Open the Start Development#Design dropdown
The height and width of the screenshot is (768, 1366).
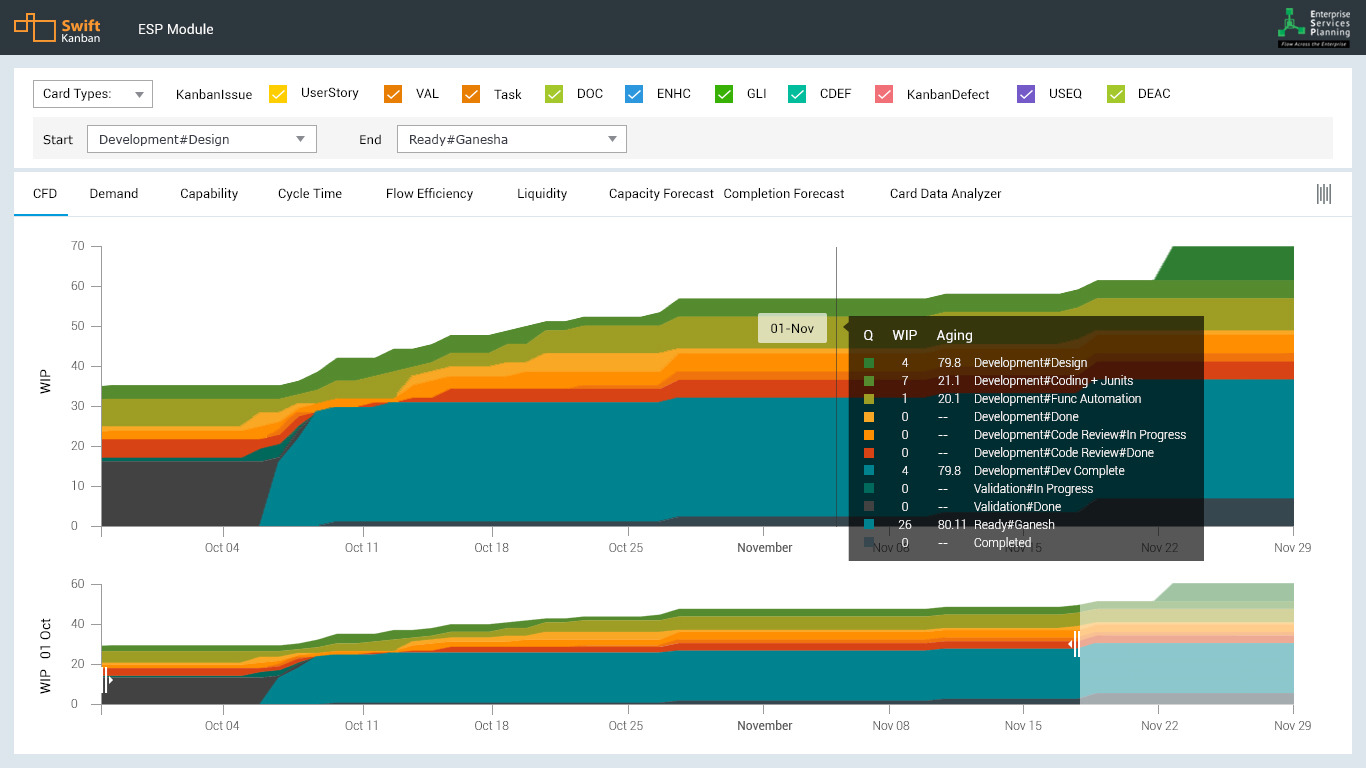(202, 139)
